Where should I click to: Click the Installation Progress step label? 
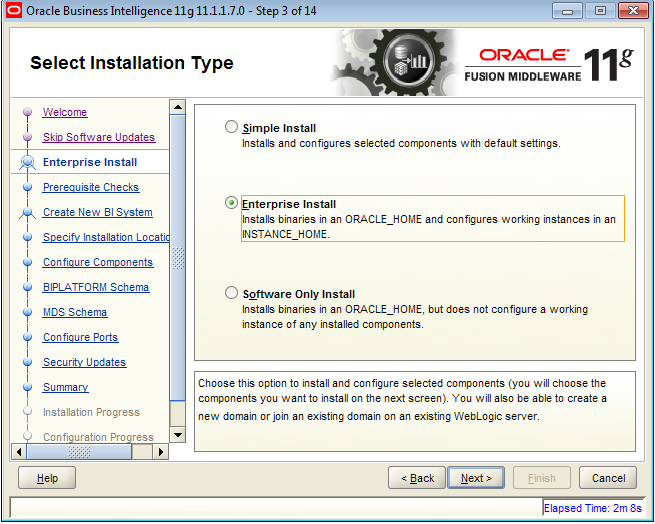(x=91, y=412)
